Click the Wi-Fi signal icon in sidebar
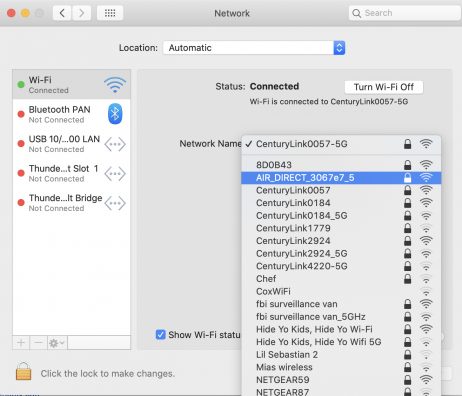 (x=115, y=84)
